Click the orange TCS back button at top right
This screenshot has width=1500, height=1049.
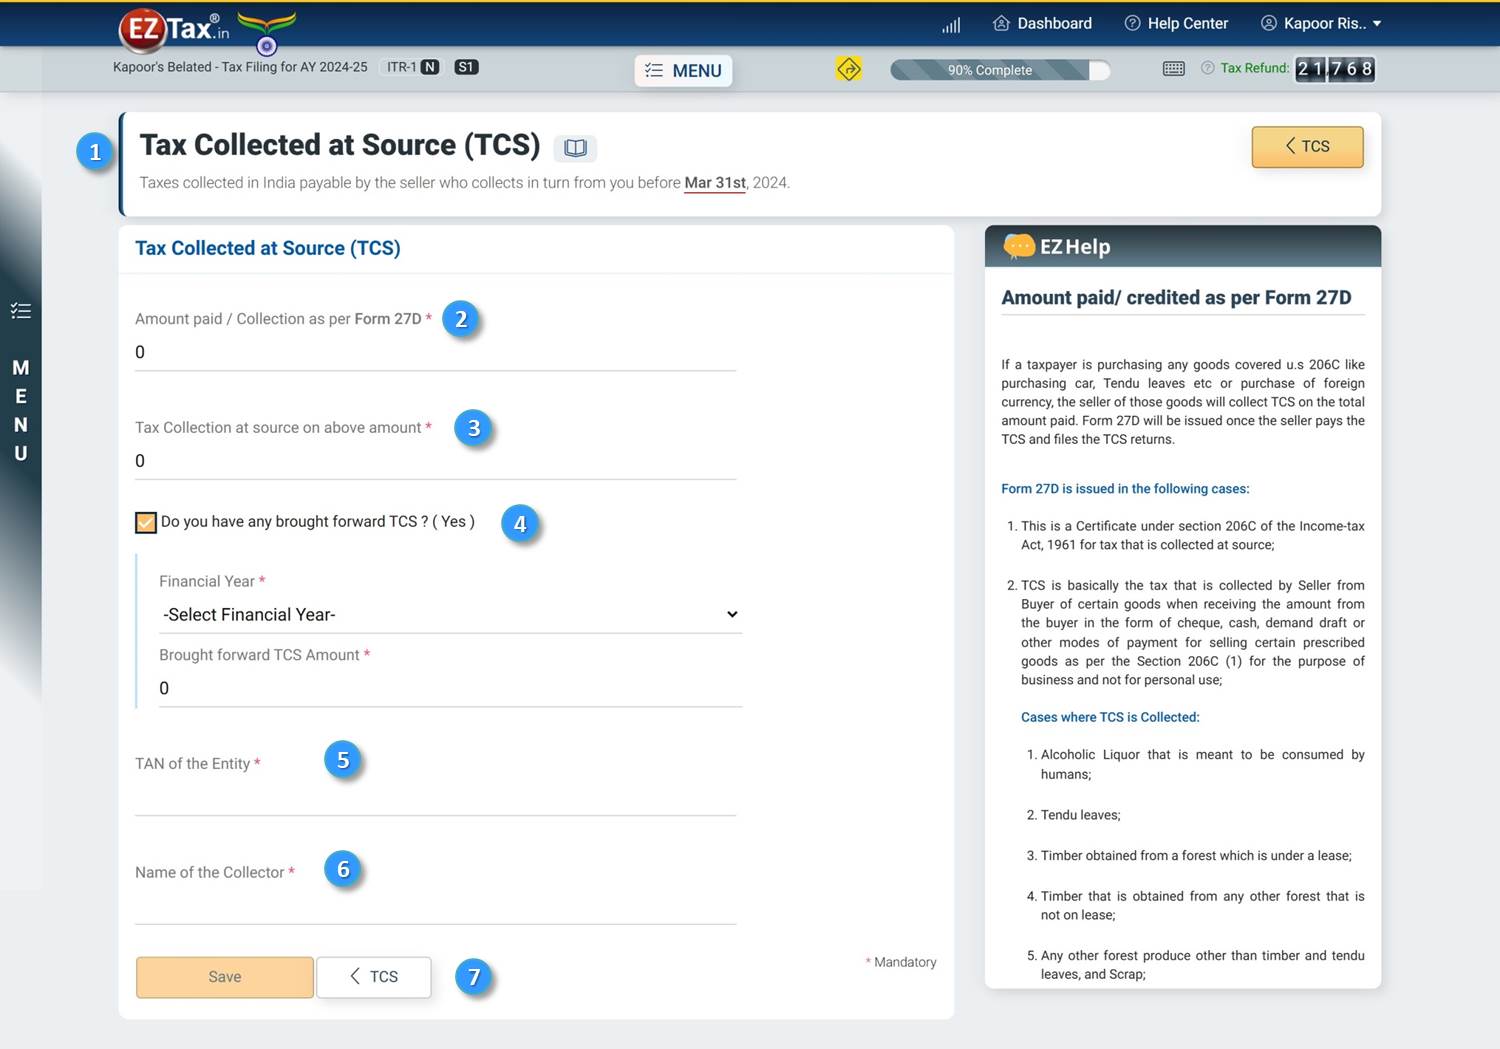(1307, 147)
